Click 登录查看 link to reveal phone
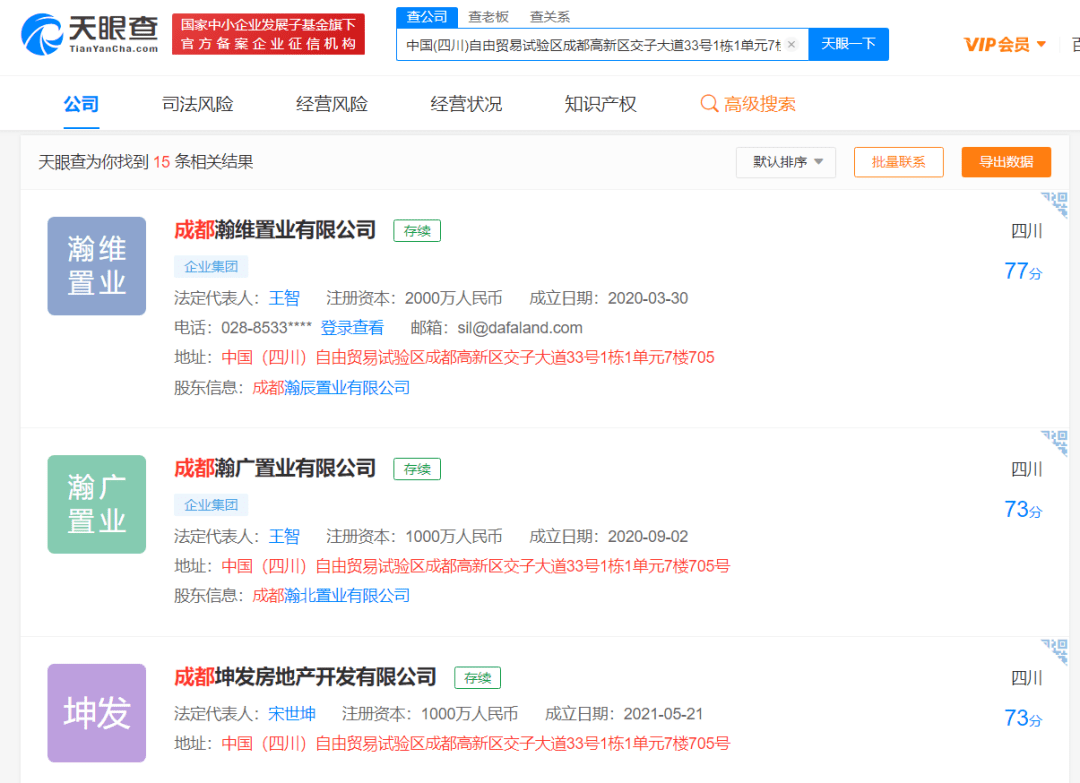 tap(352, 328)
